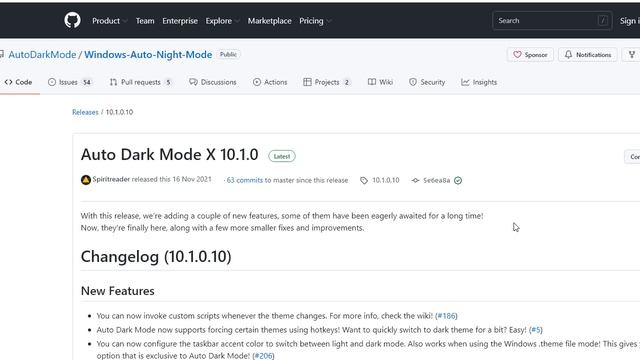The image size is (640, 360).
Task: Click the Compare button at right edge
Action: pos(633,157)
